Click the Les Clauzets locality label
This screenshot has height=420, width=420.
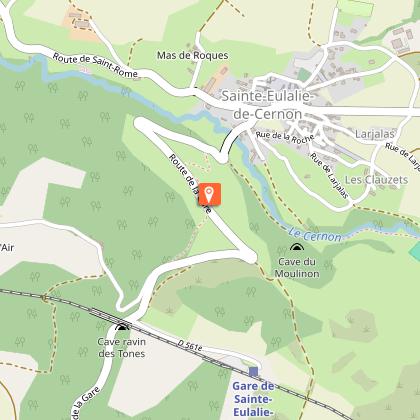pyautogui.click(x=376, y=180)
